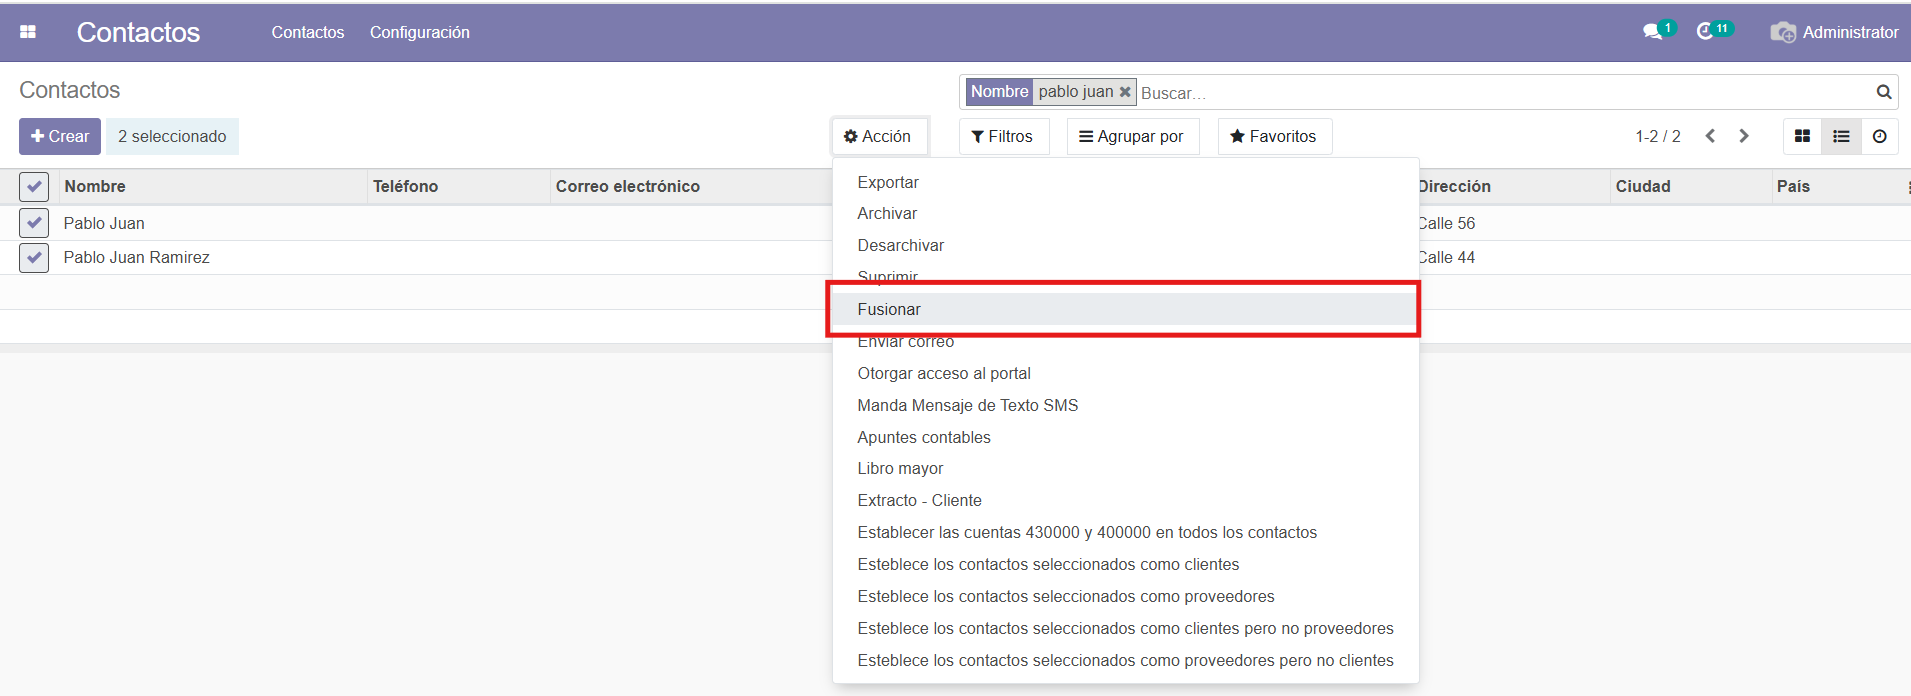Screen dimensions: 1911x696
Task: Open the activities clock icon
Action: click(x=1706, y=32)
